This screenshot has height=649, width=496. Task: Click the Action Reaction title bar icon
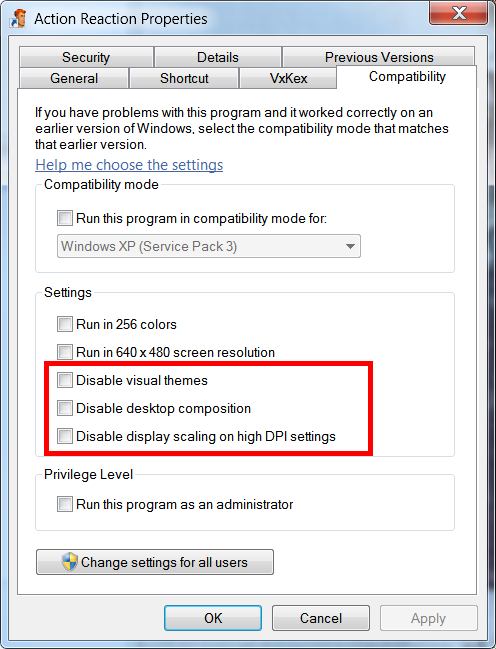click(18, 19)
